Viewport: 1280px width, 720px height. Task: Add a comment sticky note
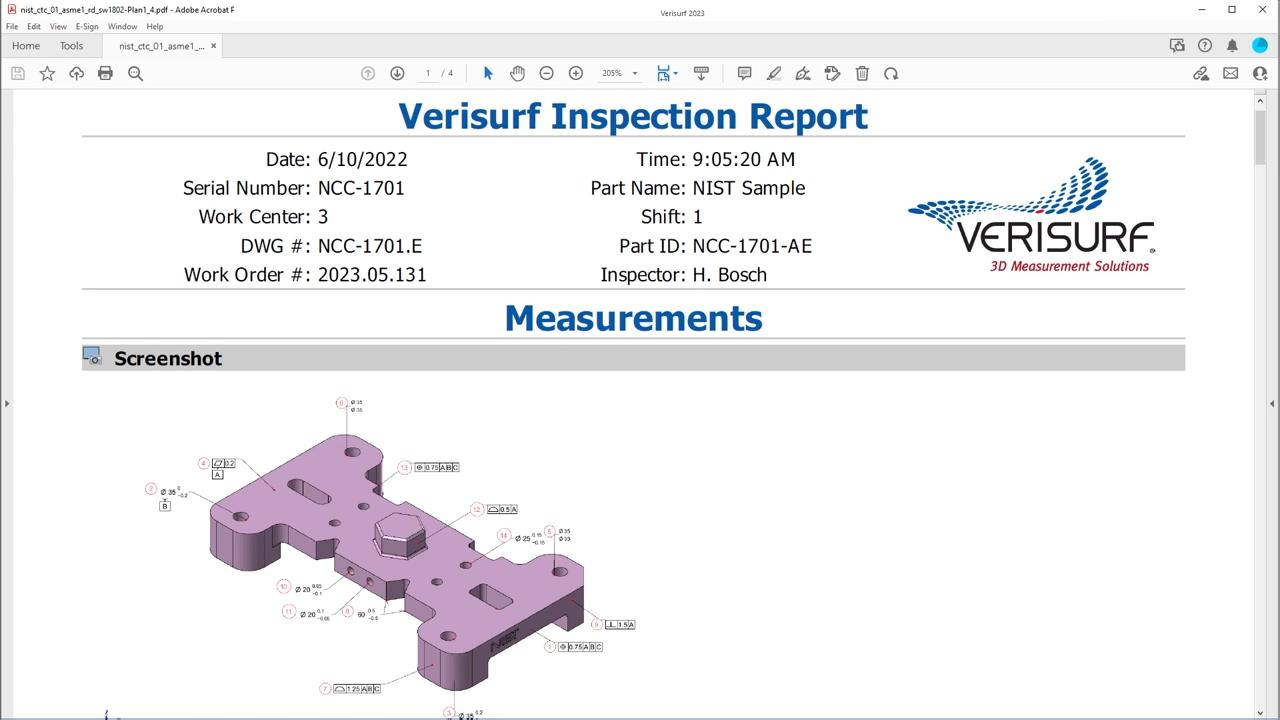click(x=744, y=73)
